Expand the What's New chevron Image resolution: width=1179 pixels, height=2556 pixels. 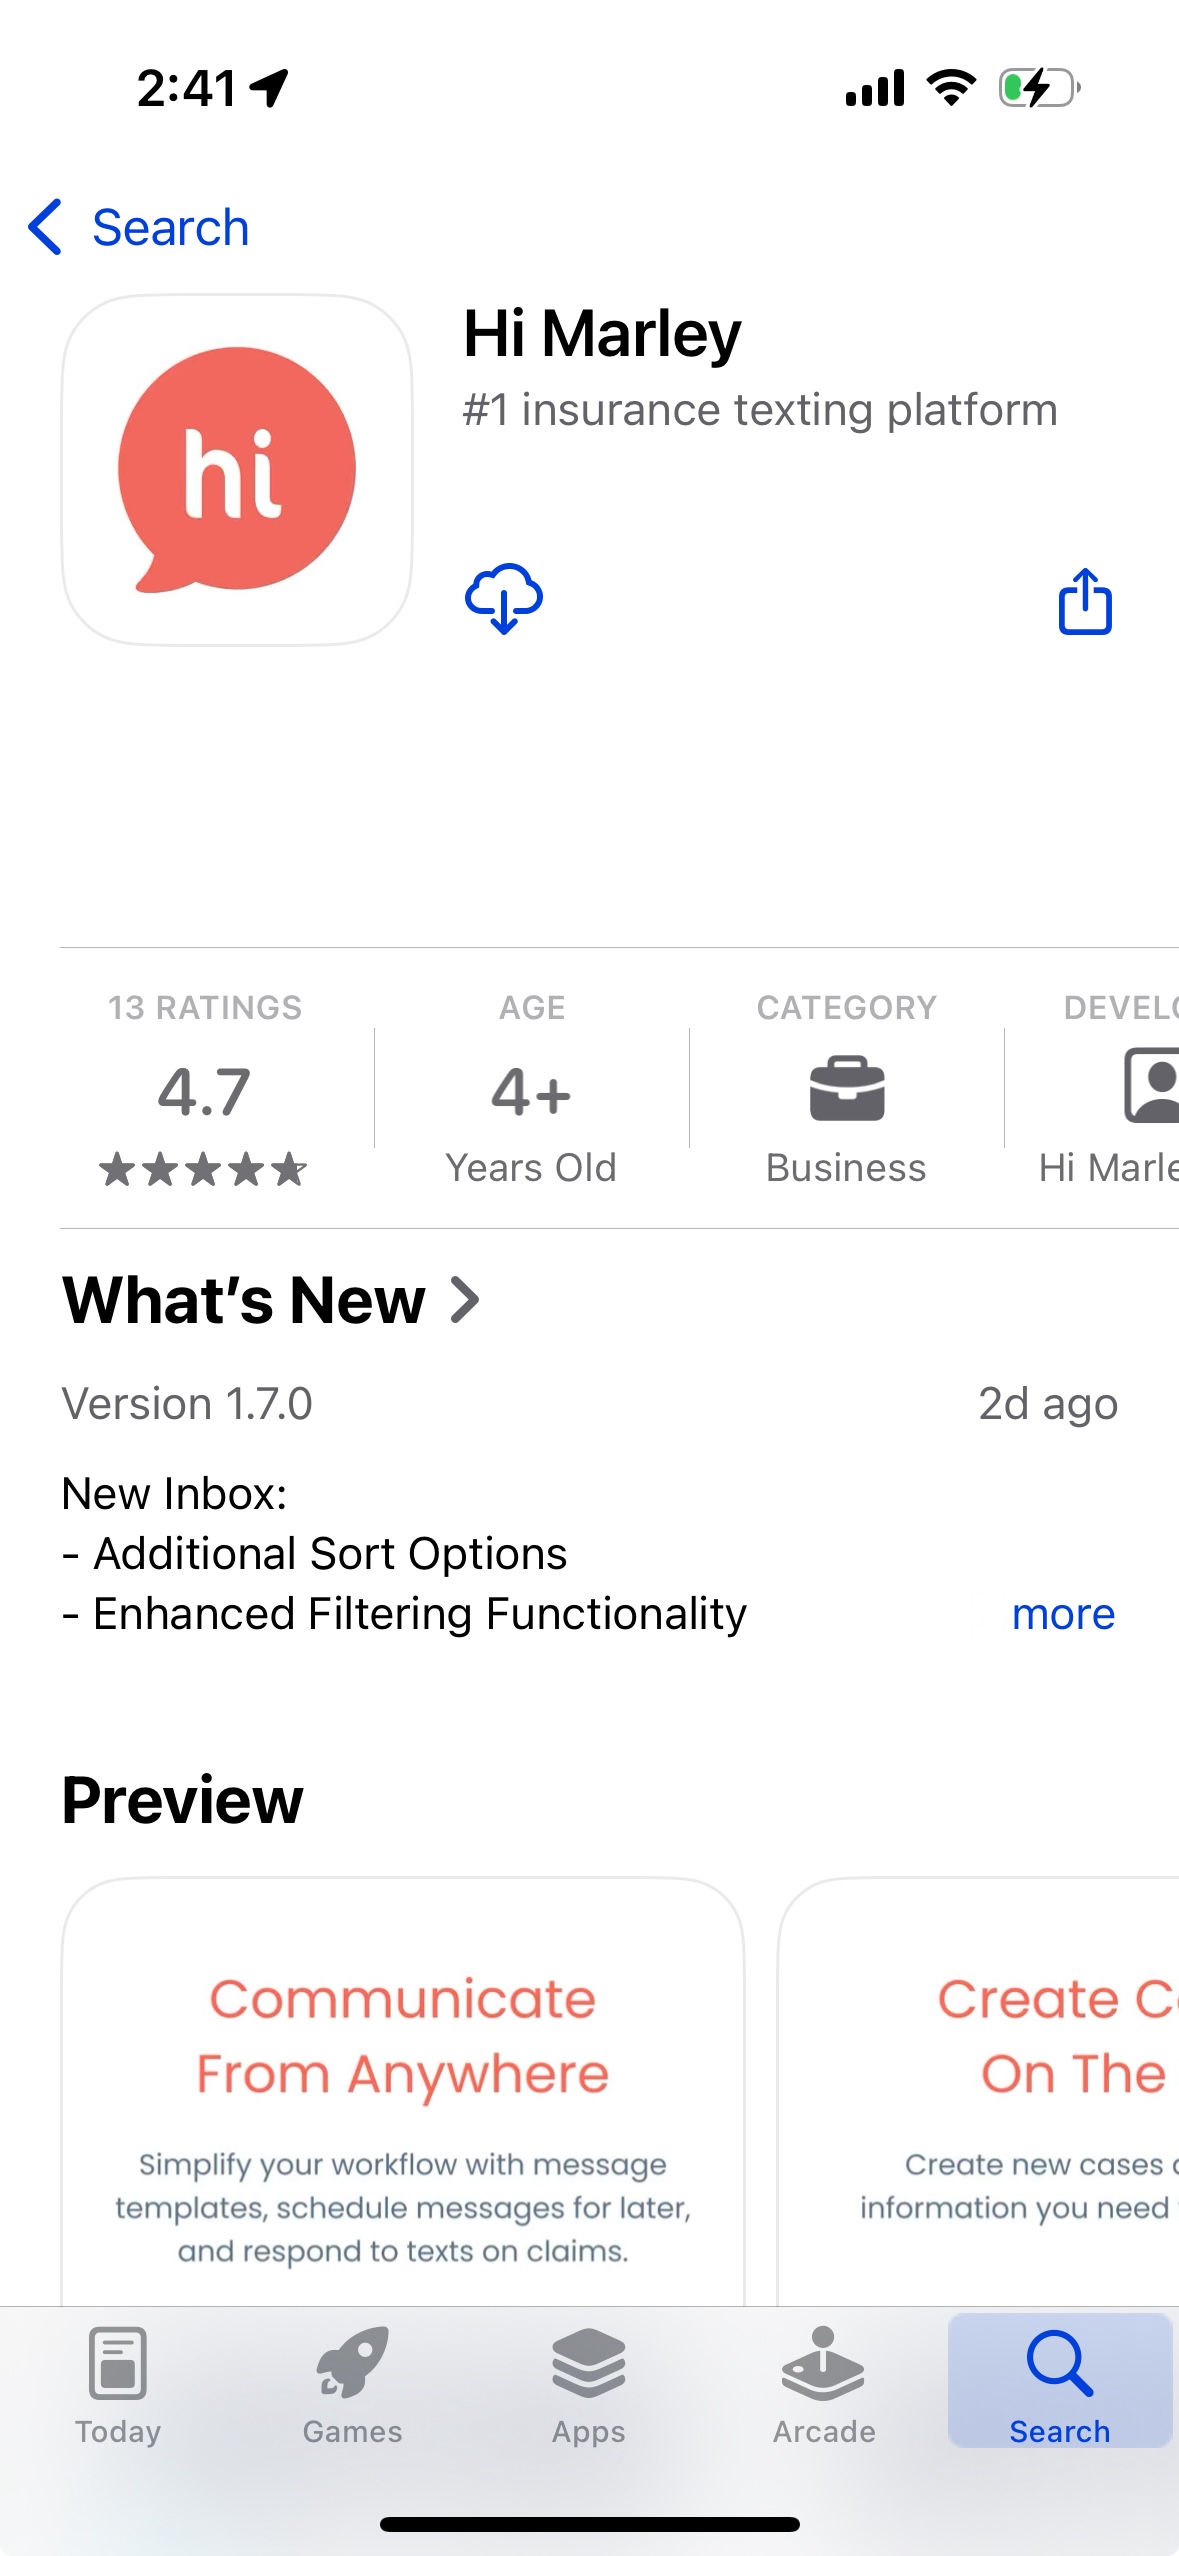point(465,1300)
